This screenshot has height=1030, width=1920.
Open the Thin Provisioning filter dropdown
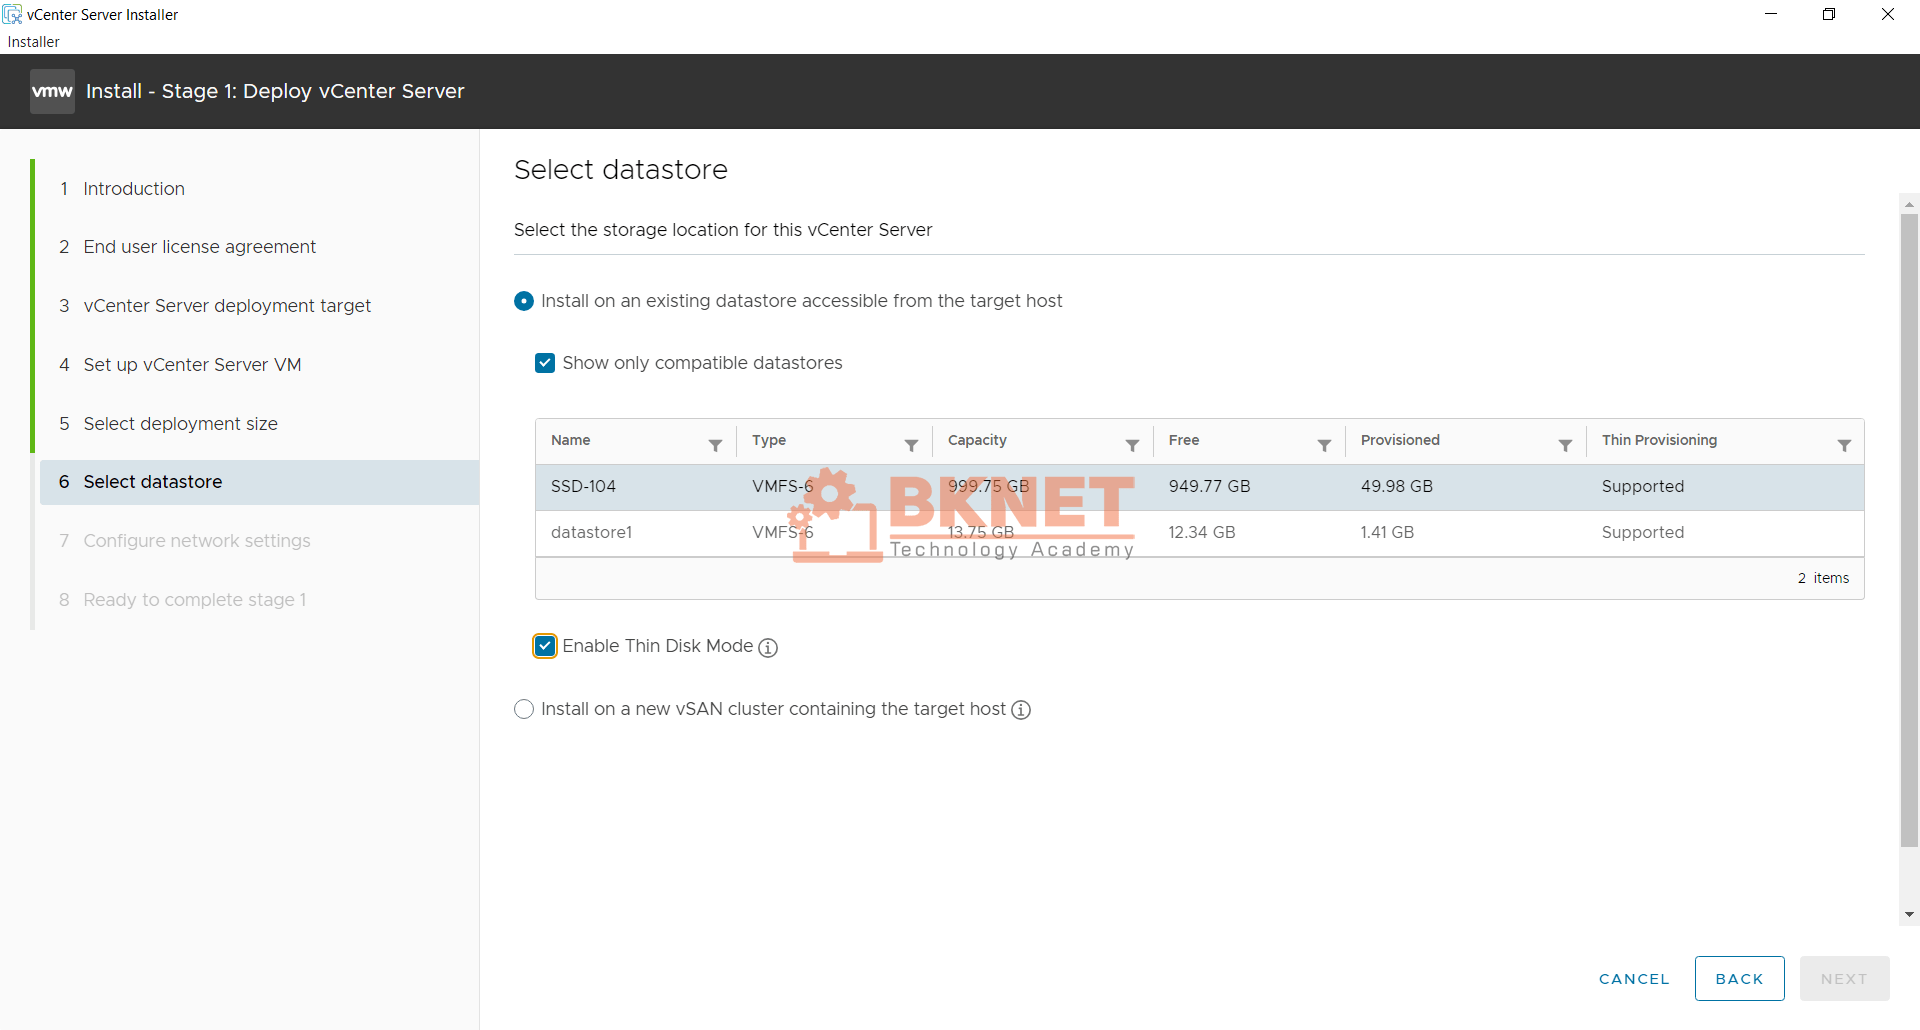(x=1844, y=446)
